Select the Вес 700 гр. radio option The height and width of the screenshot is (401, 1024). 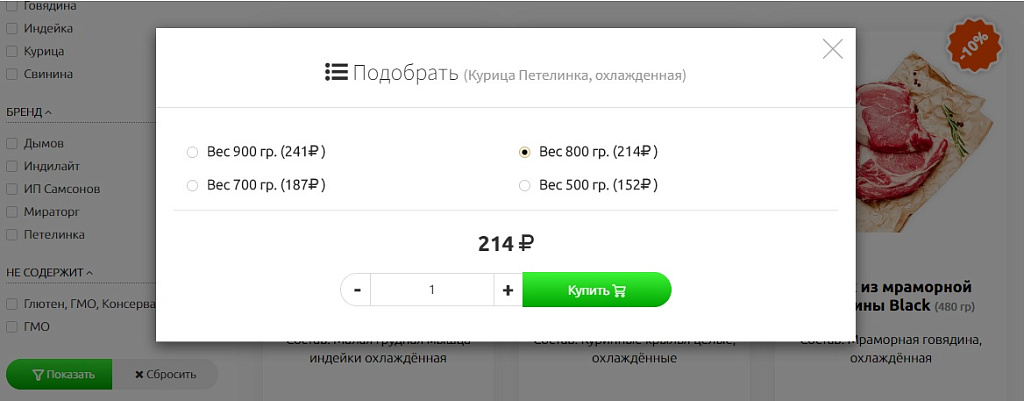tap(193, 185)
